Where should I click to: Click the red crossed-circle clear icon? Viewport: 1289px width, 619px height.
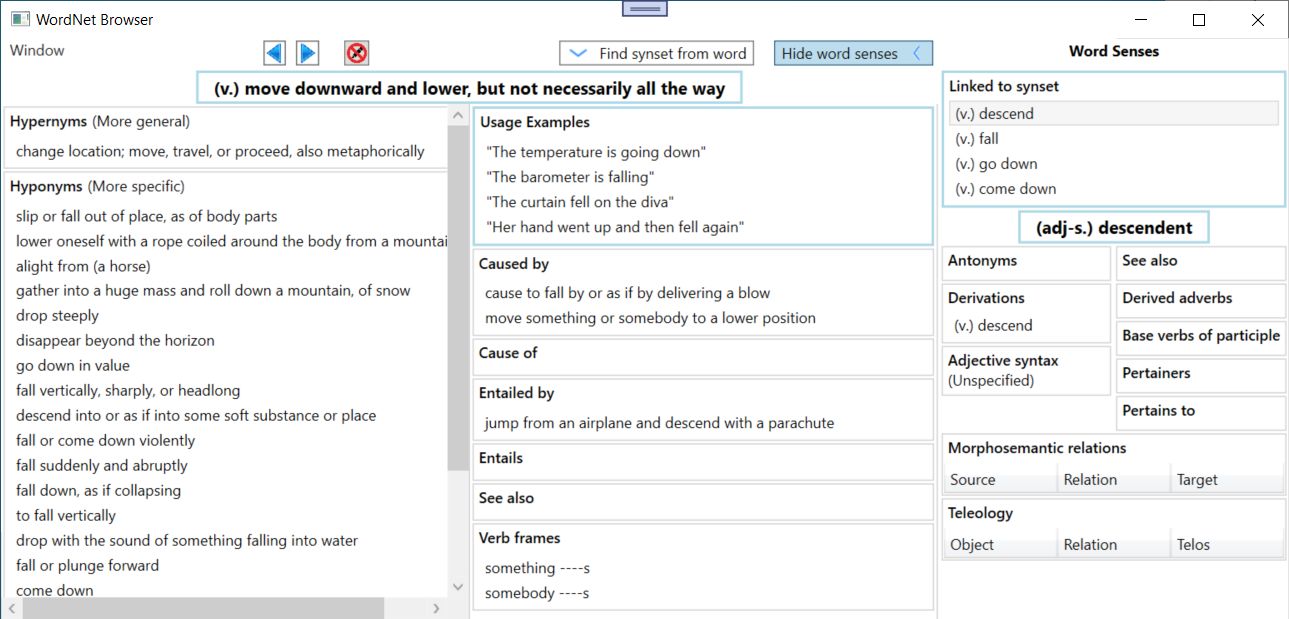357,53
